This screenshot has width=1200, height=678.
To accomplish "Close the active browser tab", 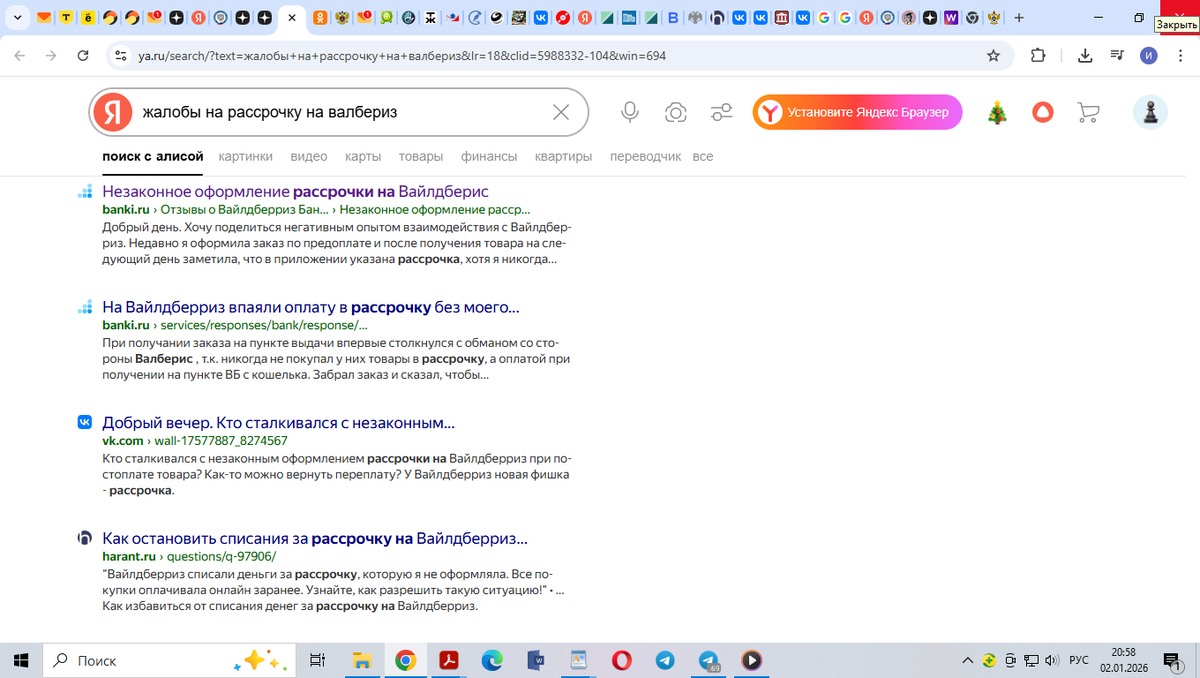I will pyautogui.click(x=291, y=18).
